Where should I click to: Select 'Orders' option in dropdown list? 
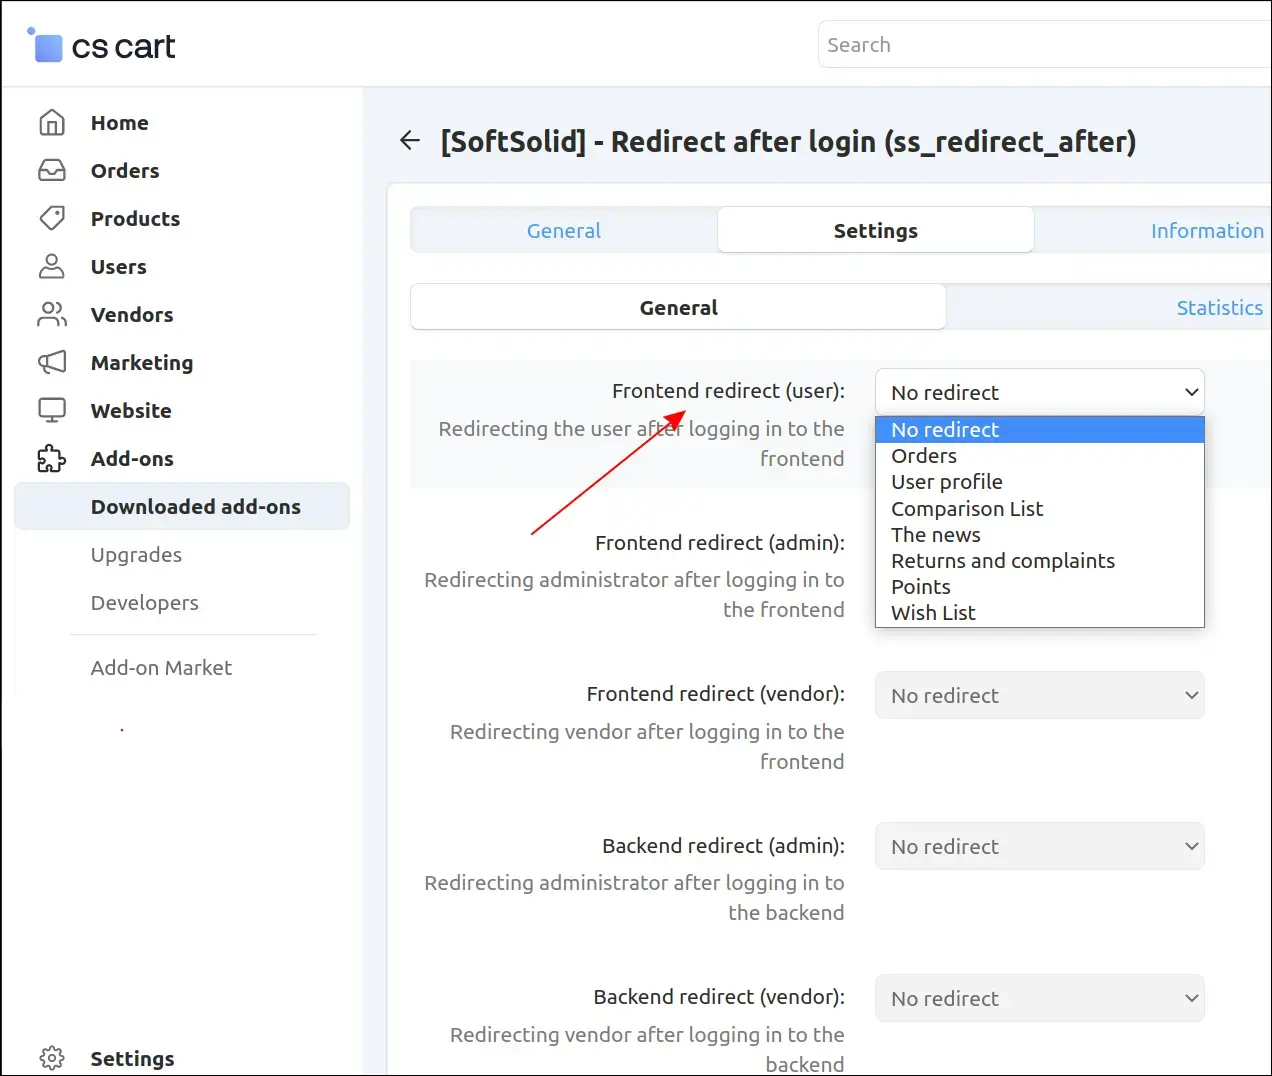point(1040,456)
